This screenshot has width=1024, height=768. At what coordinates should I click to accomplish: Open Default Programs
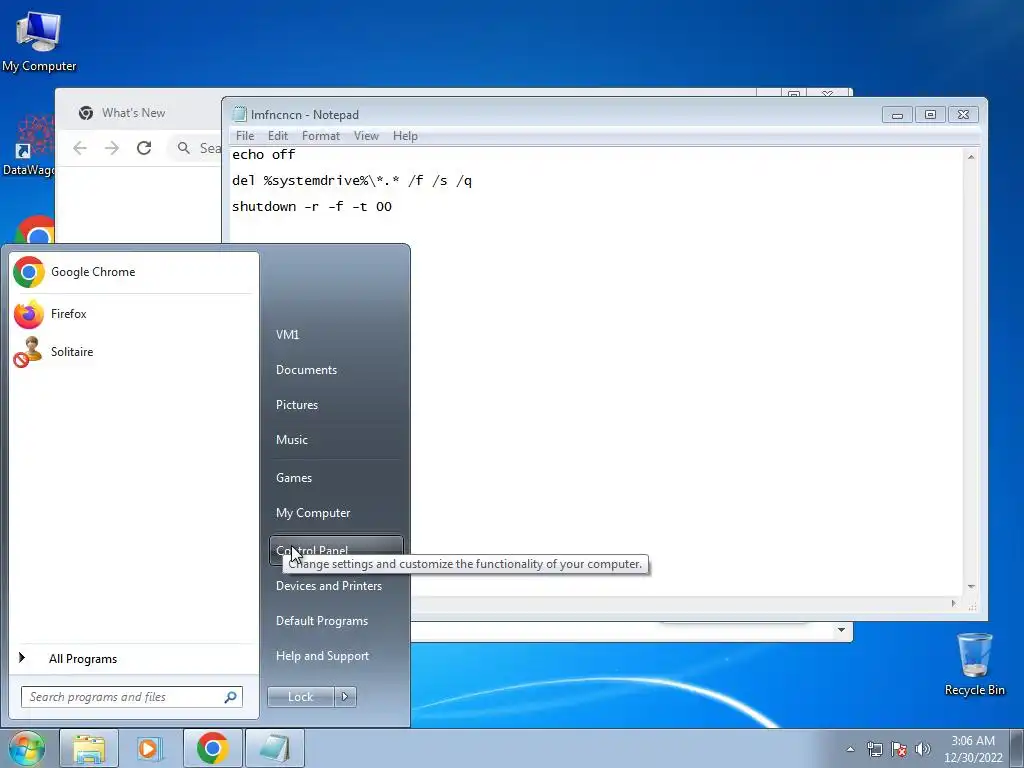pyautogui.click(x=336, y=621)
